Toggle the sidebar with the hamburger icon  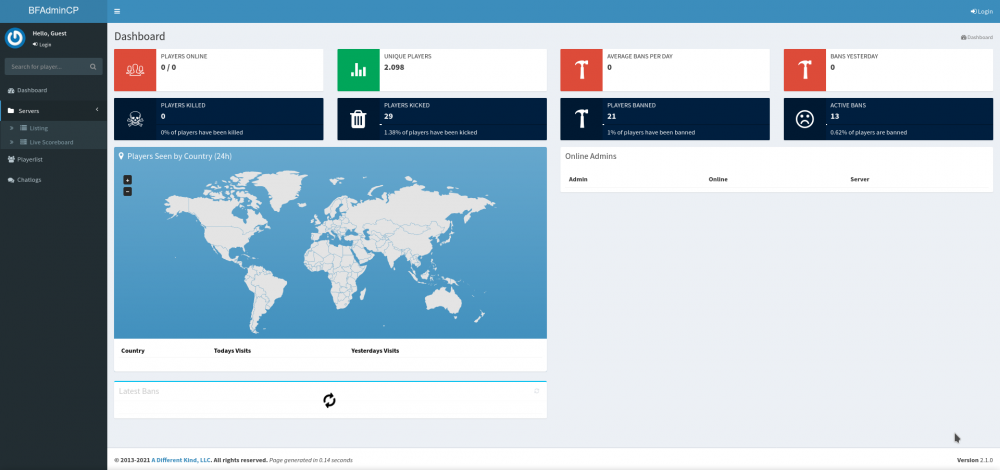tap(117, 11)
